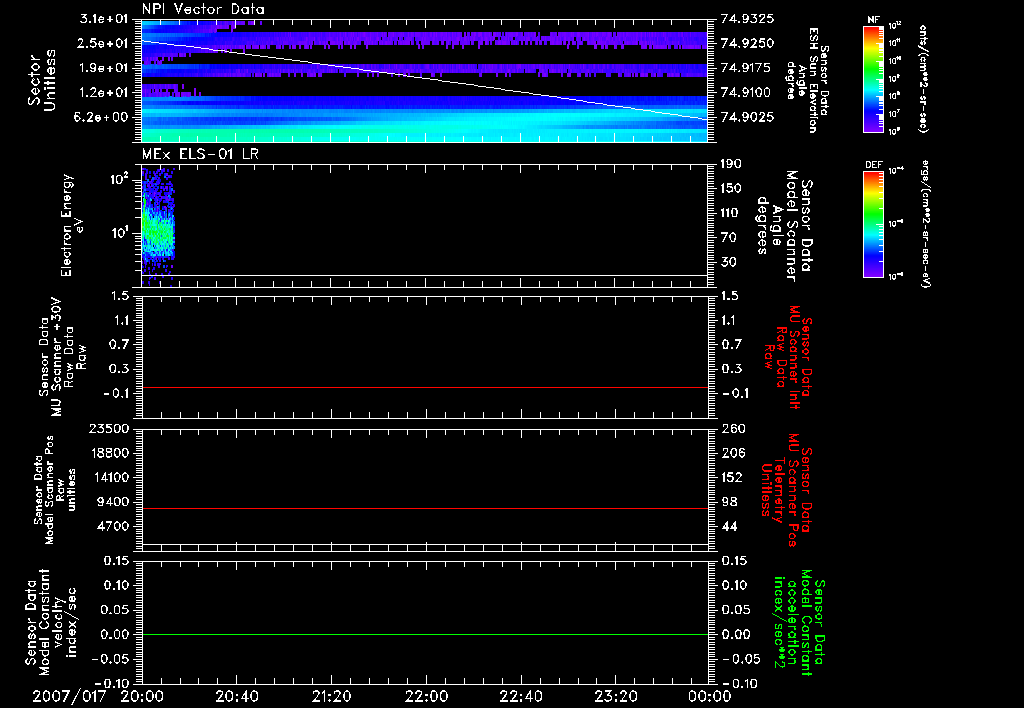Screen dimensions: 1024x708
Task: Click the 1.9e+01 sector tick value
Action: 103,67
